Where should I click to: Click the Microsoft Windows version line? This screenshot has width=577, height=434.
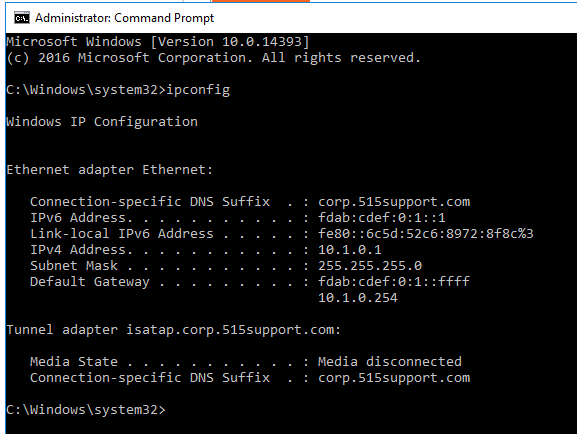click(x=157, y=42)
